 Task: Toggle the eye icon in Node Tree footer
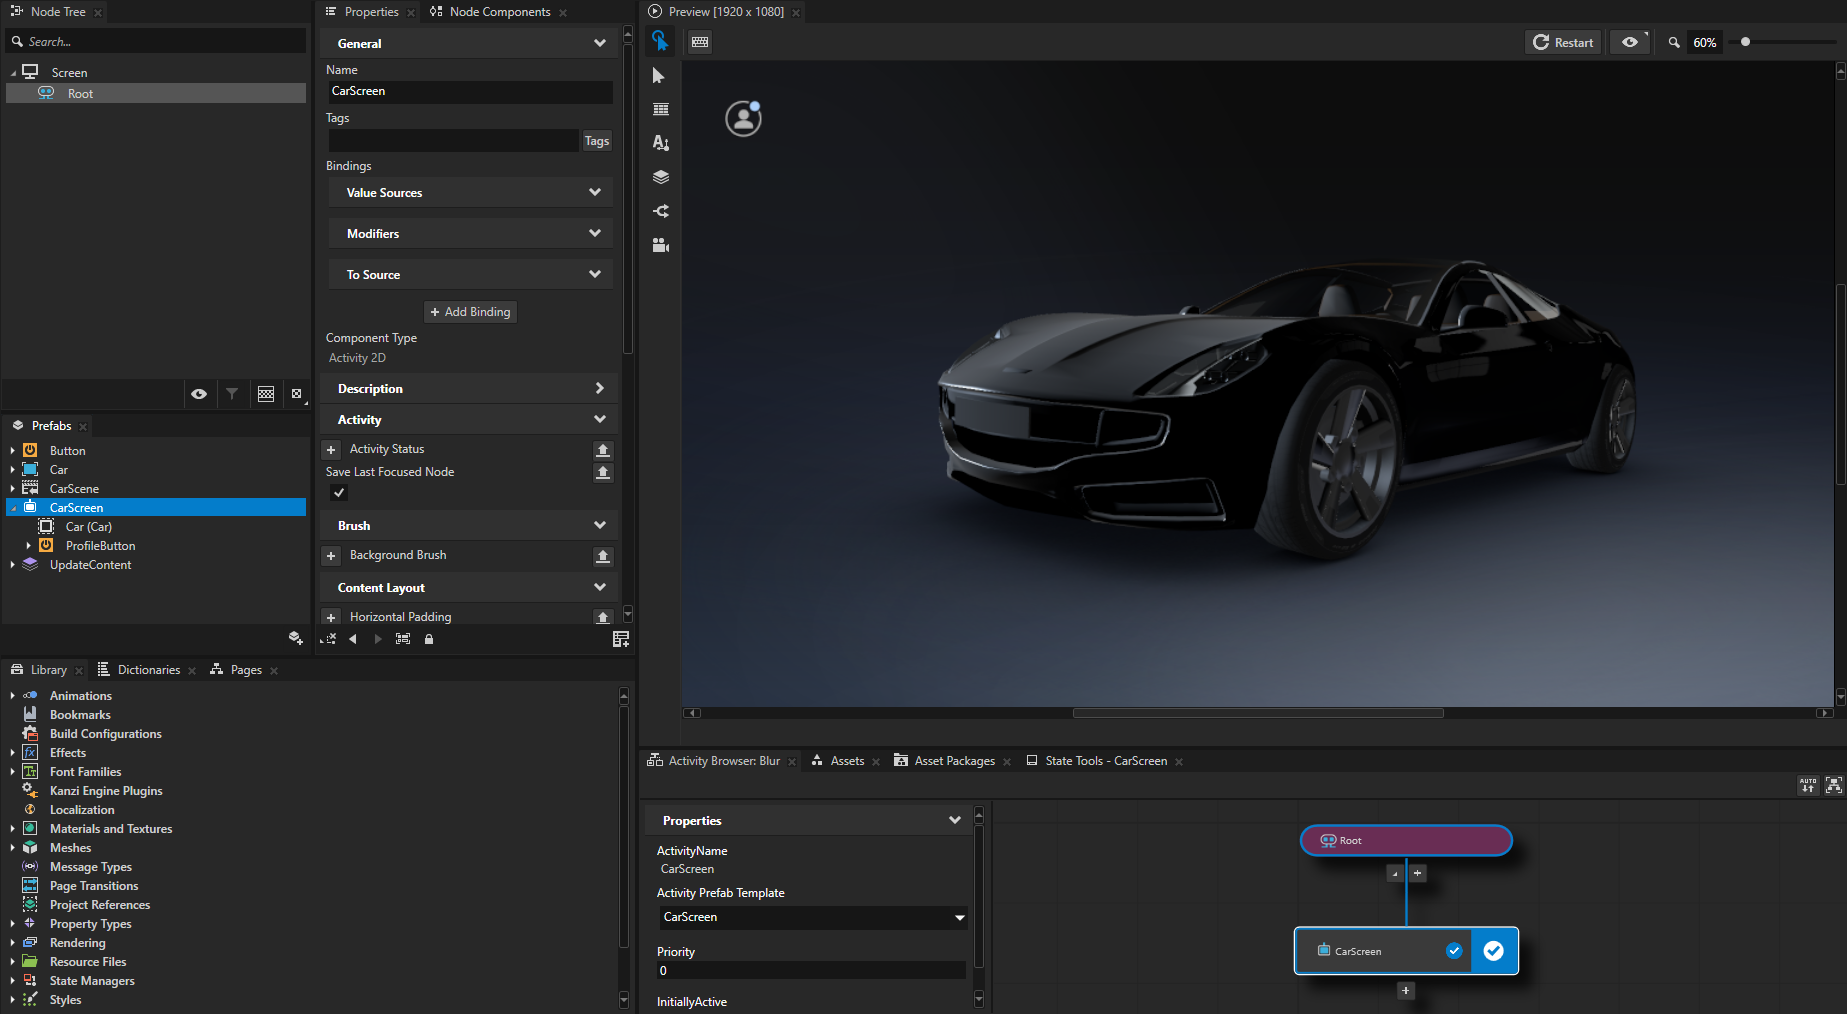click(x=199, y=394)
